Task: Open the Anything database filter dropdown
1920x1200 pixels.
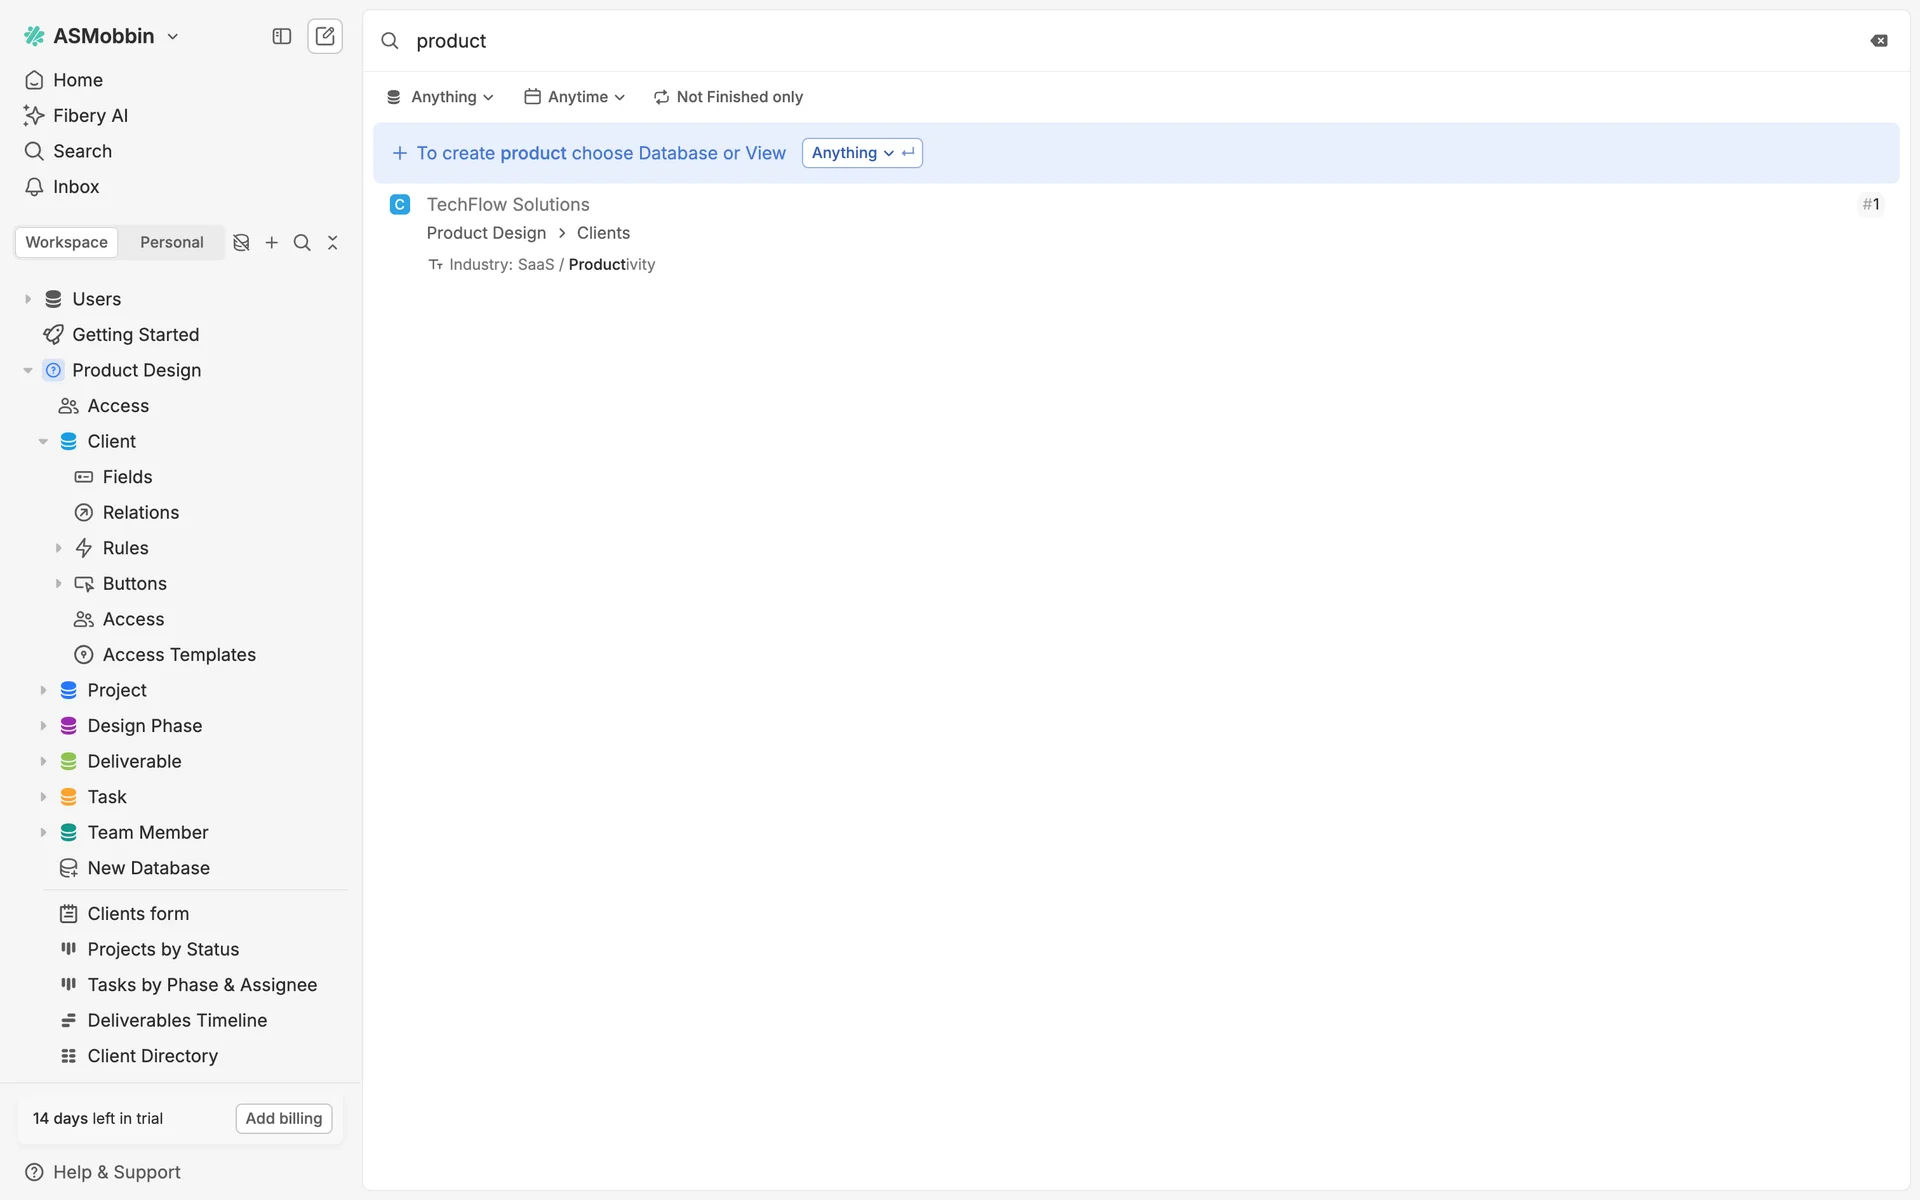Action: pyautogui.click(x=440, y=97)
